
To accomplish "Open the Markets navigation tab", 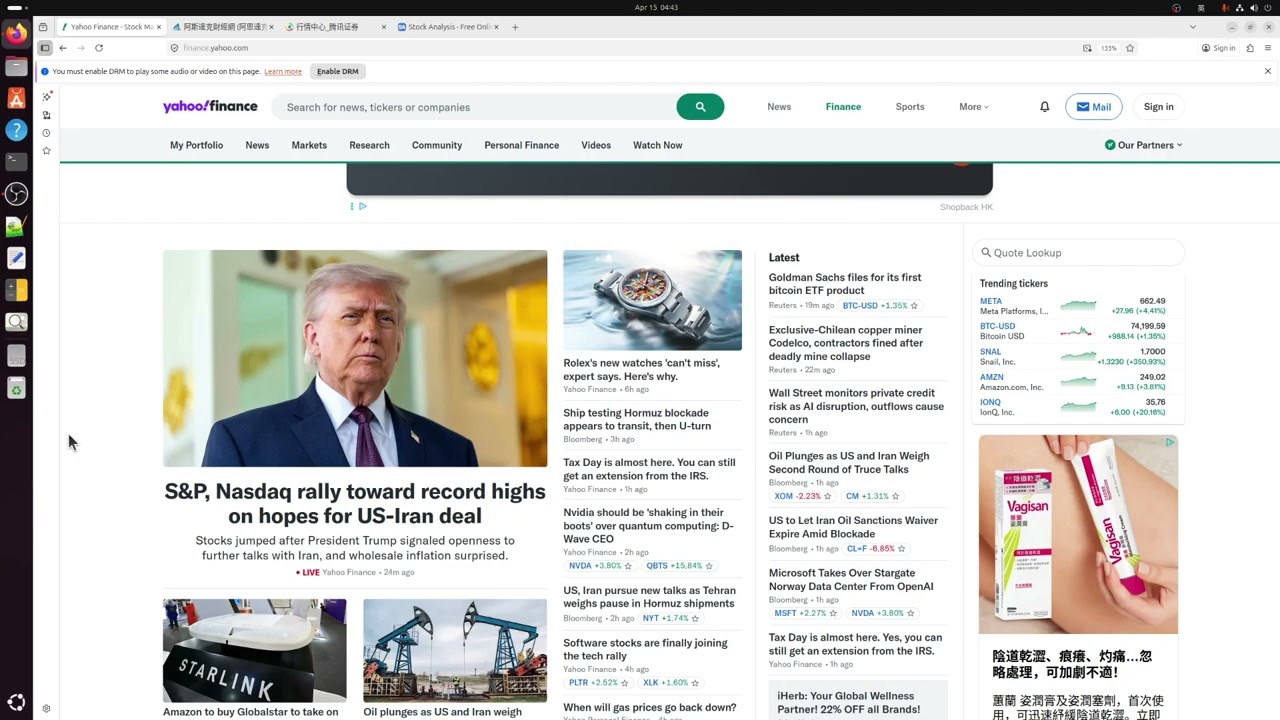I will tap(309, 145).
